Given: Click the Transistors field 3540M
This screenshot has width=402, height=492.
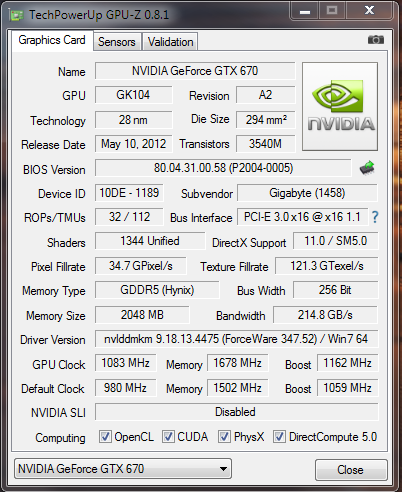Looking at the screenshot, I should 266,144.
